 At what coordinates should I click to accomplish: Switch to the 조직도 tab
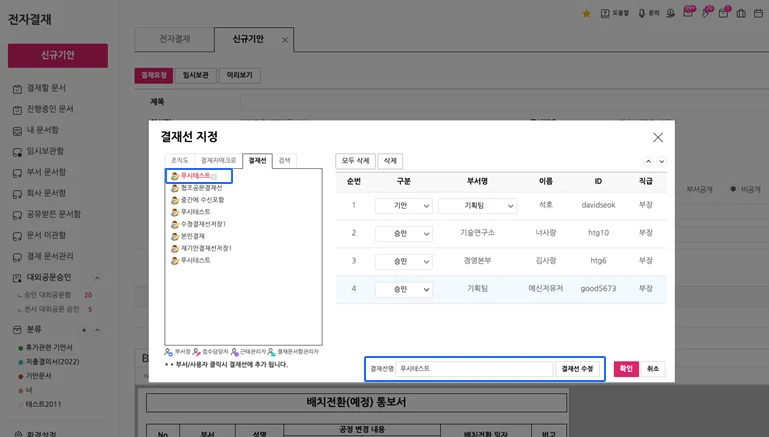[x=179, y=160]
